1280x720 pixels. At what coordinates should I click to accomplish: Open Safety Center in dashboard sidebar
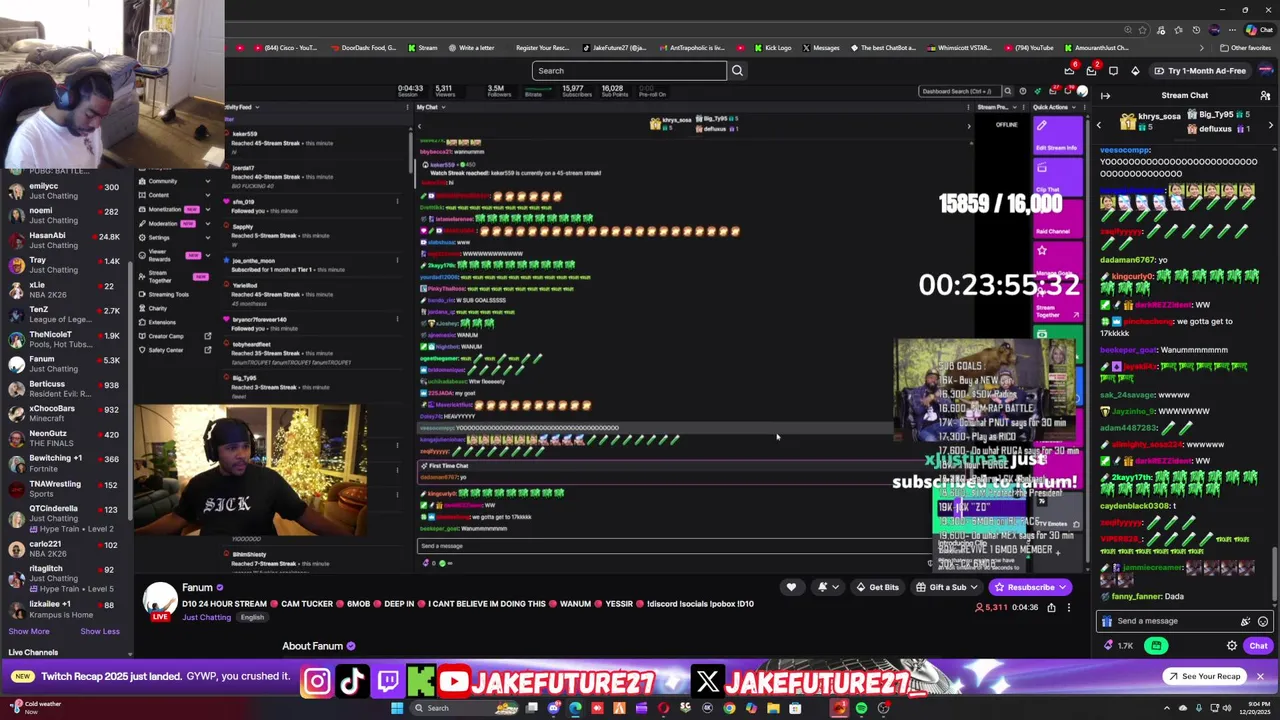coord(166,350)
